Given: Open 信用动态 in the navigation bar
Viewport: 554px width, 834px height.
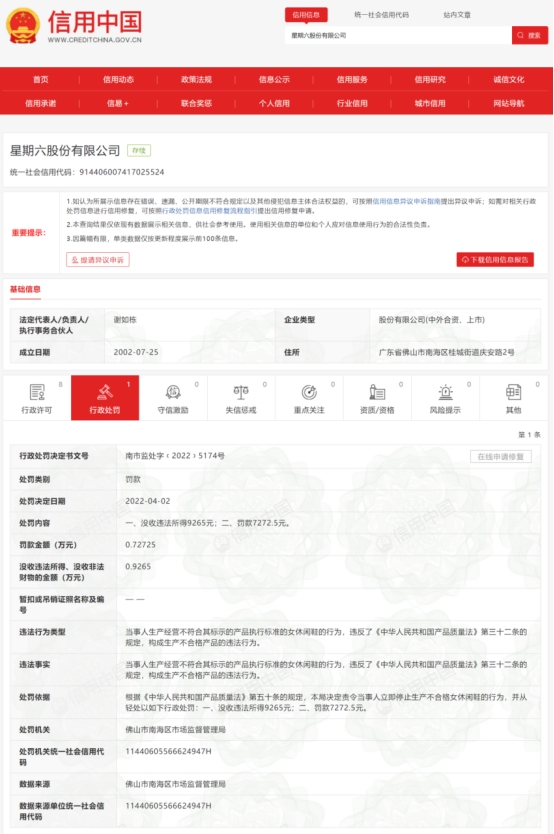Looking at the screenshot, I should coord(119,79).
